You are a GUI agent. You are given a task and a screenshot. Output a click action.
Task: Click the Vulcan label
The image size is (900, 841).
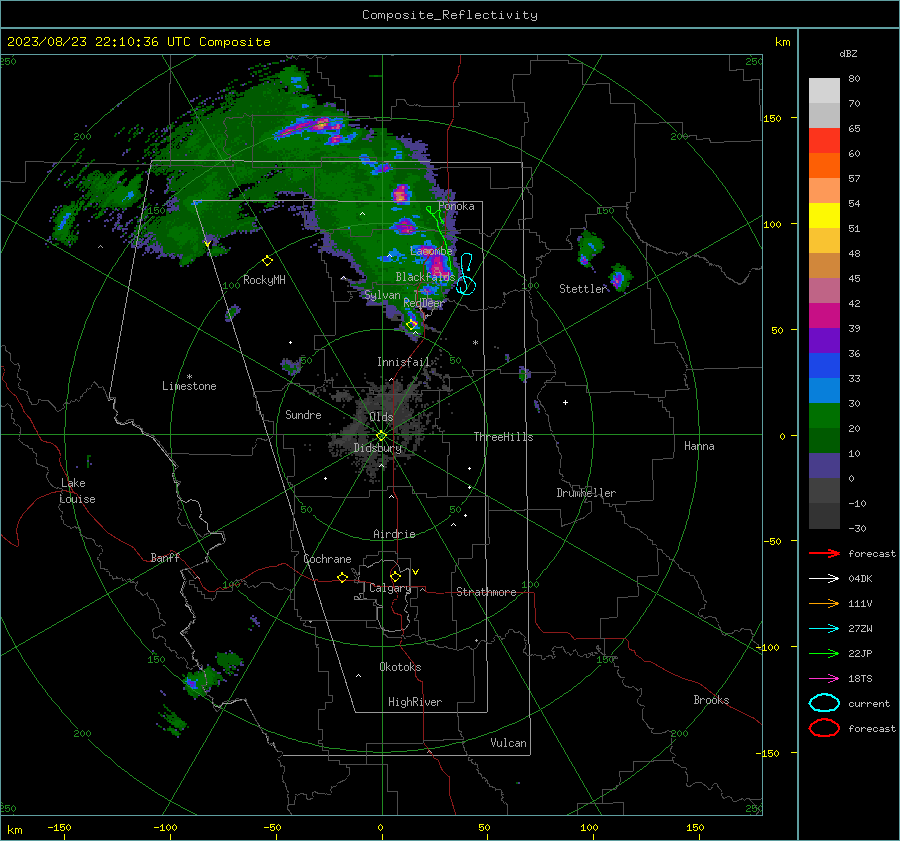508,743
